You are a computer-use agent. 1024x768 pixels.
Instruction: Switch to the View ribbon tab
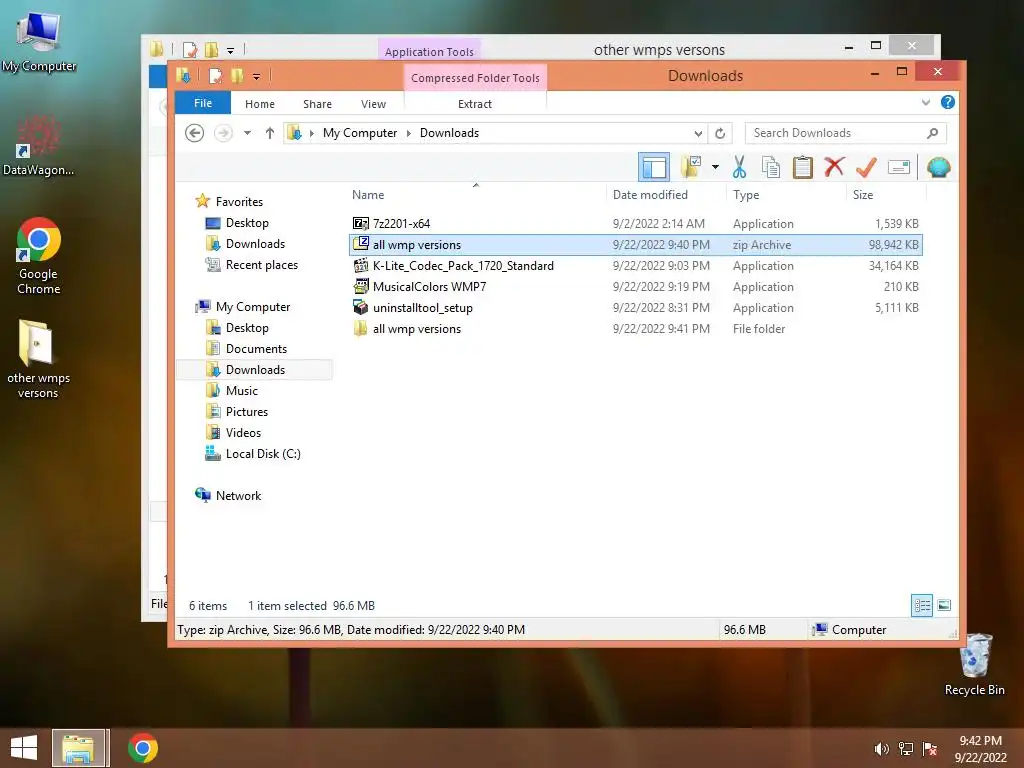pyautogui.click(x=374, y=104)
